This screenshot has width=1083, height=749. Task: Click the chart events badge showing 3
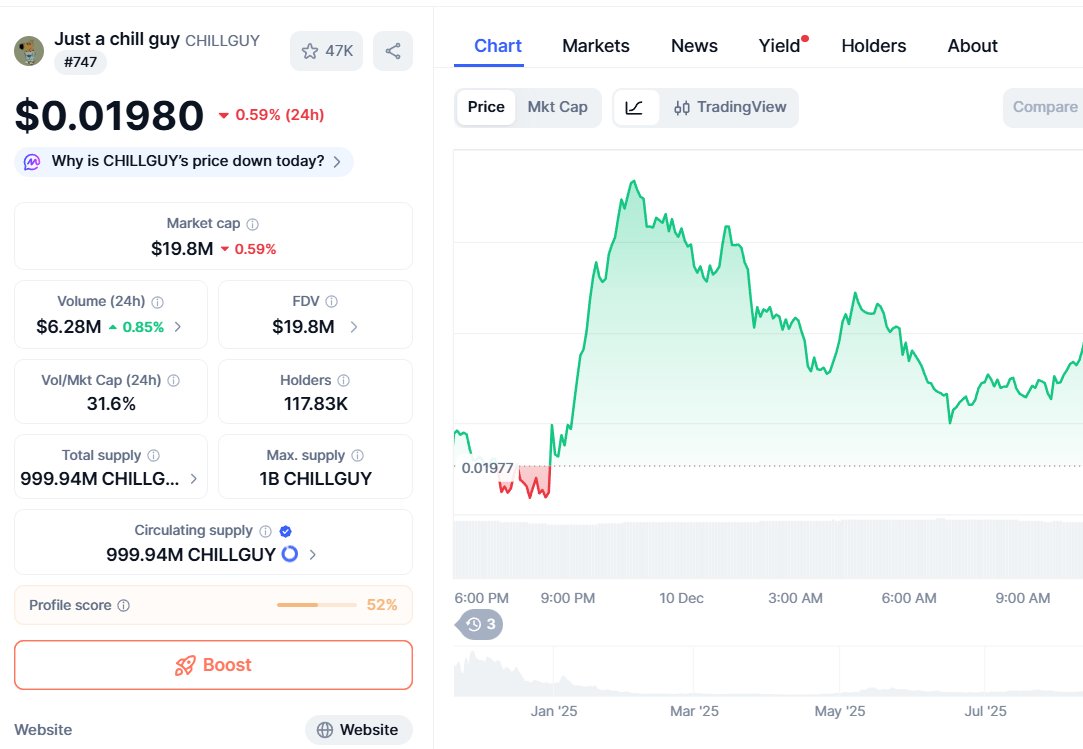coord(481,625)
